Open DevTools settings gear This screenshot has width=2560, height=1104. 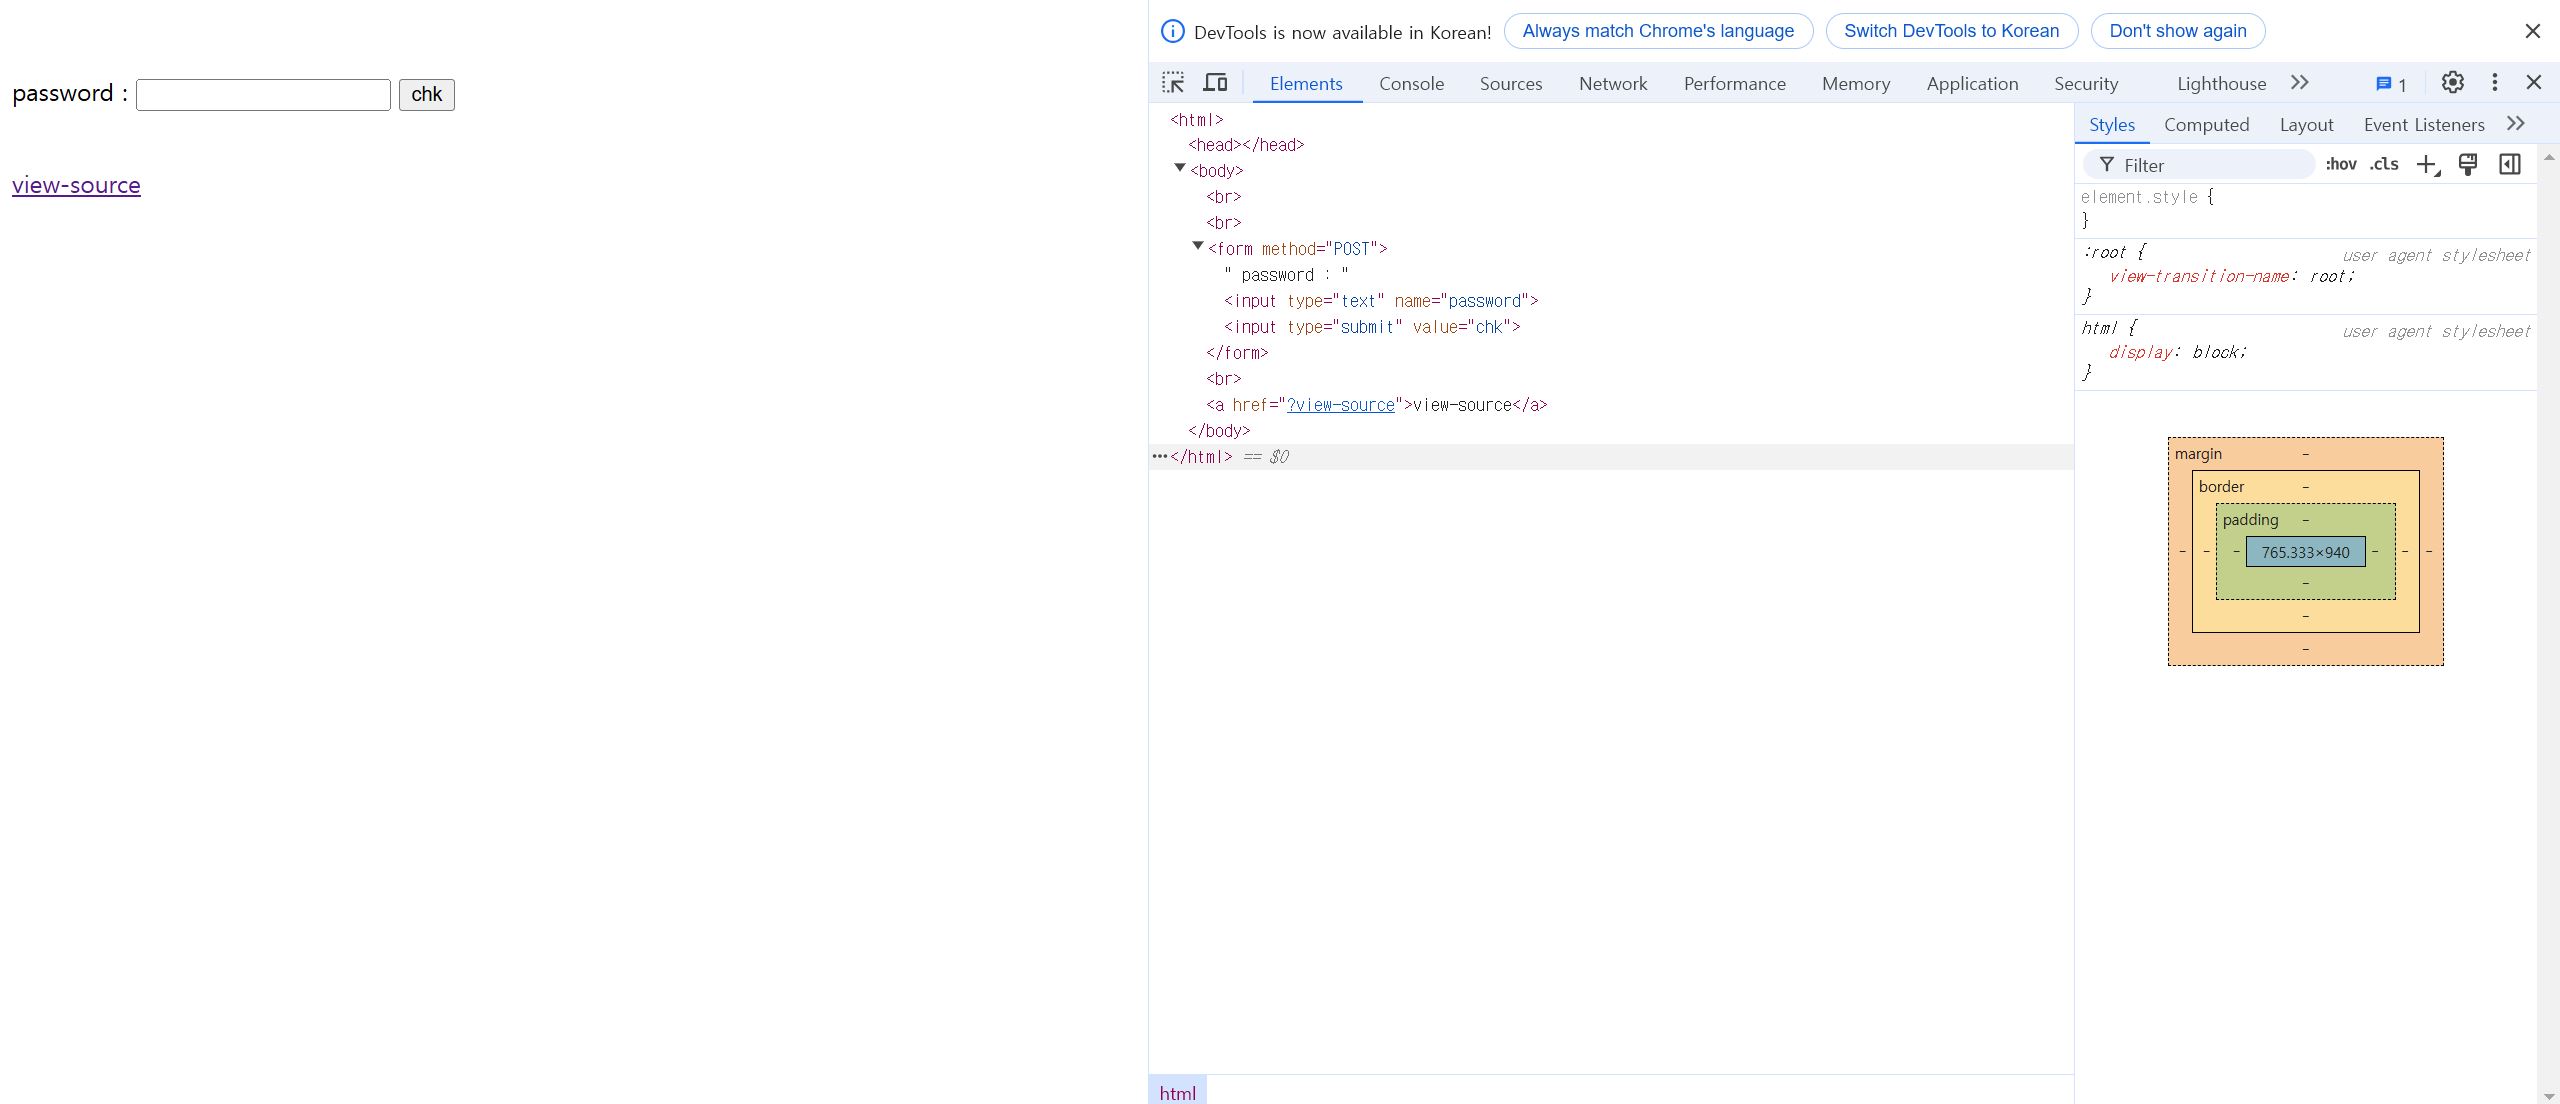(2452, 83)
